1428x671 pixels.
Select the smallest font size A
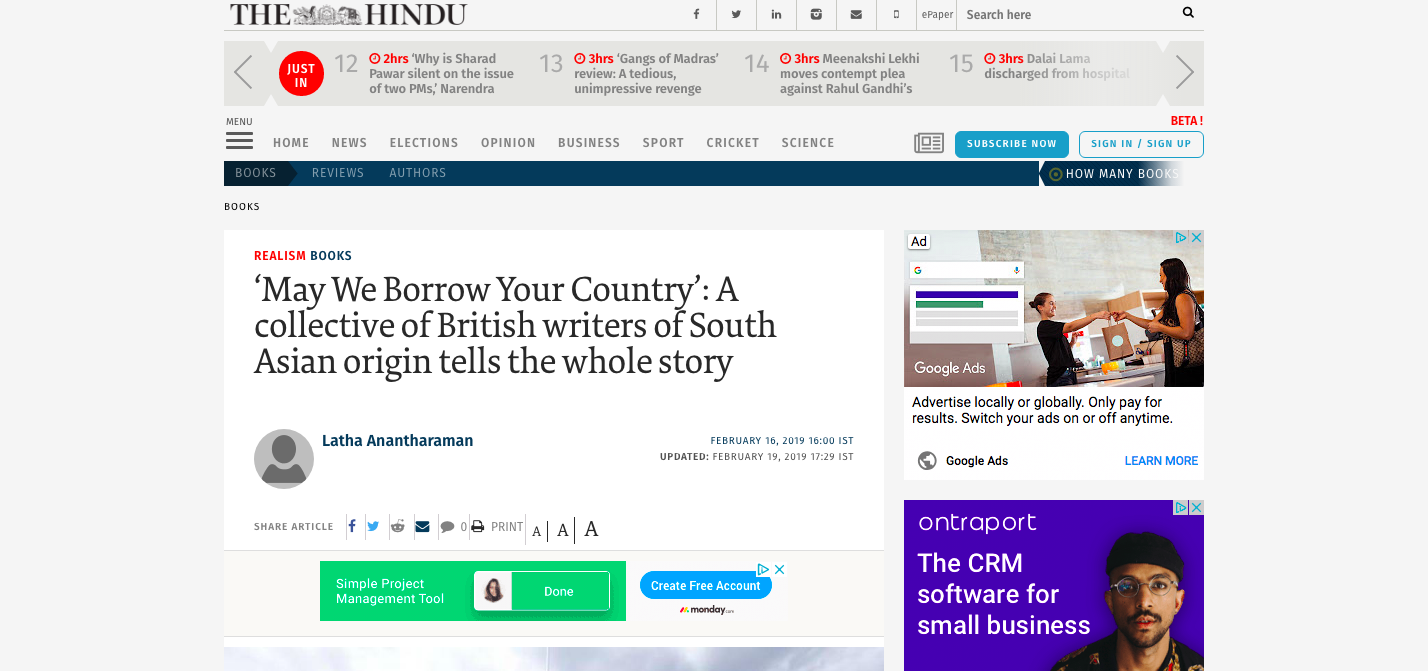(537, 531)
